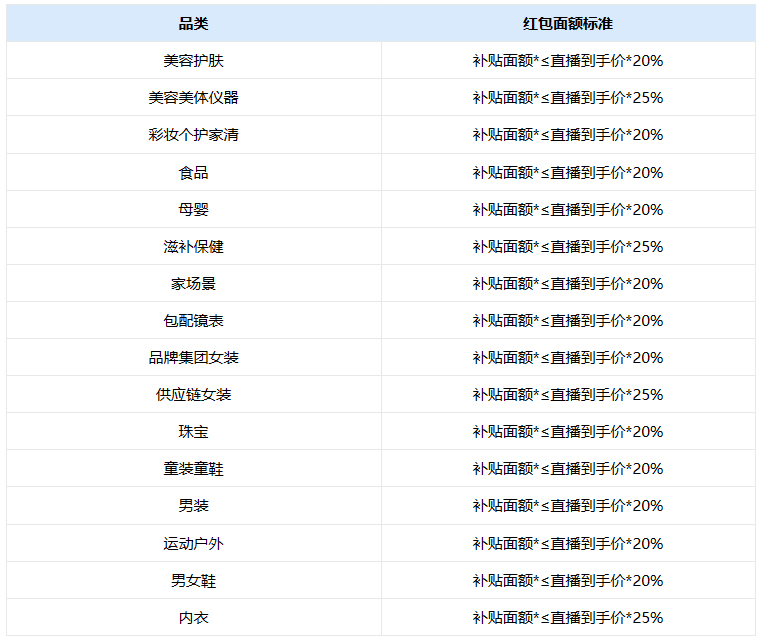
Task: Select the 彩妆个护家清 category cell
Action: click(193, 135)
